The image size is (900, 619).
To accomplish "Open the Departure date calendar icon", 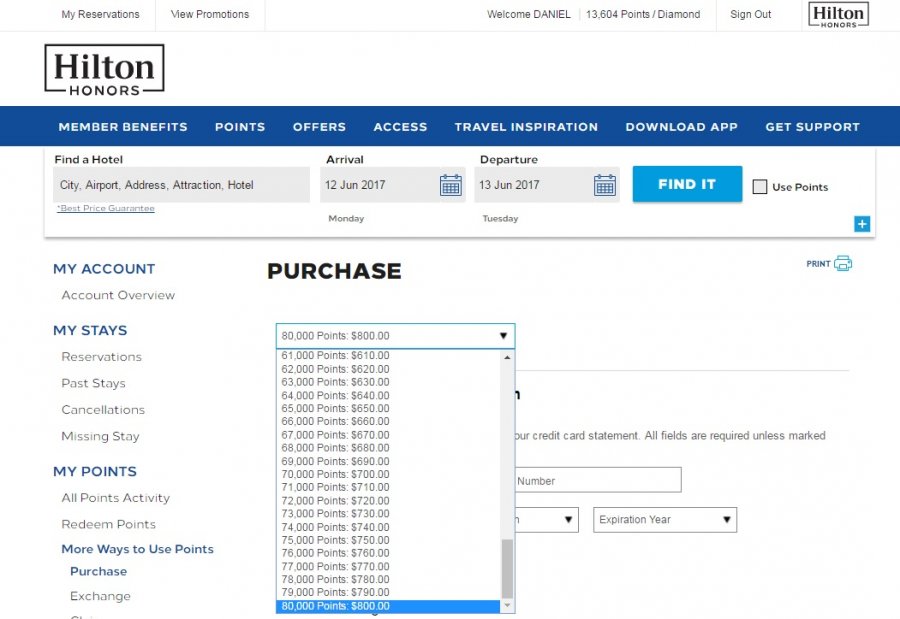I will [x=604, y=185].
